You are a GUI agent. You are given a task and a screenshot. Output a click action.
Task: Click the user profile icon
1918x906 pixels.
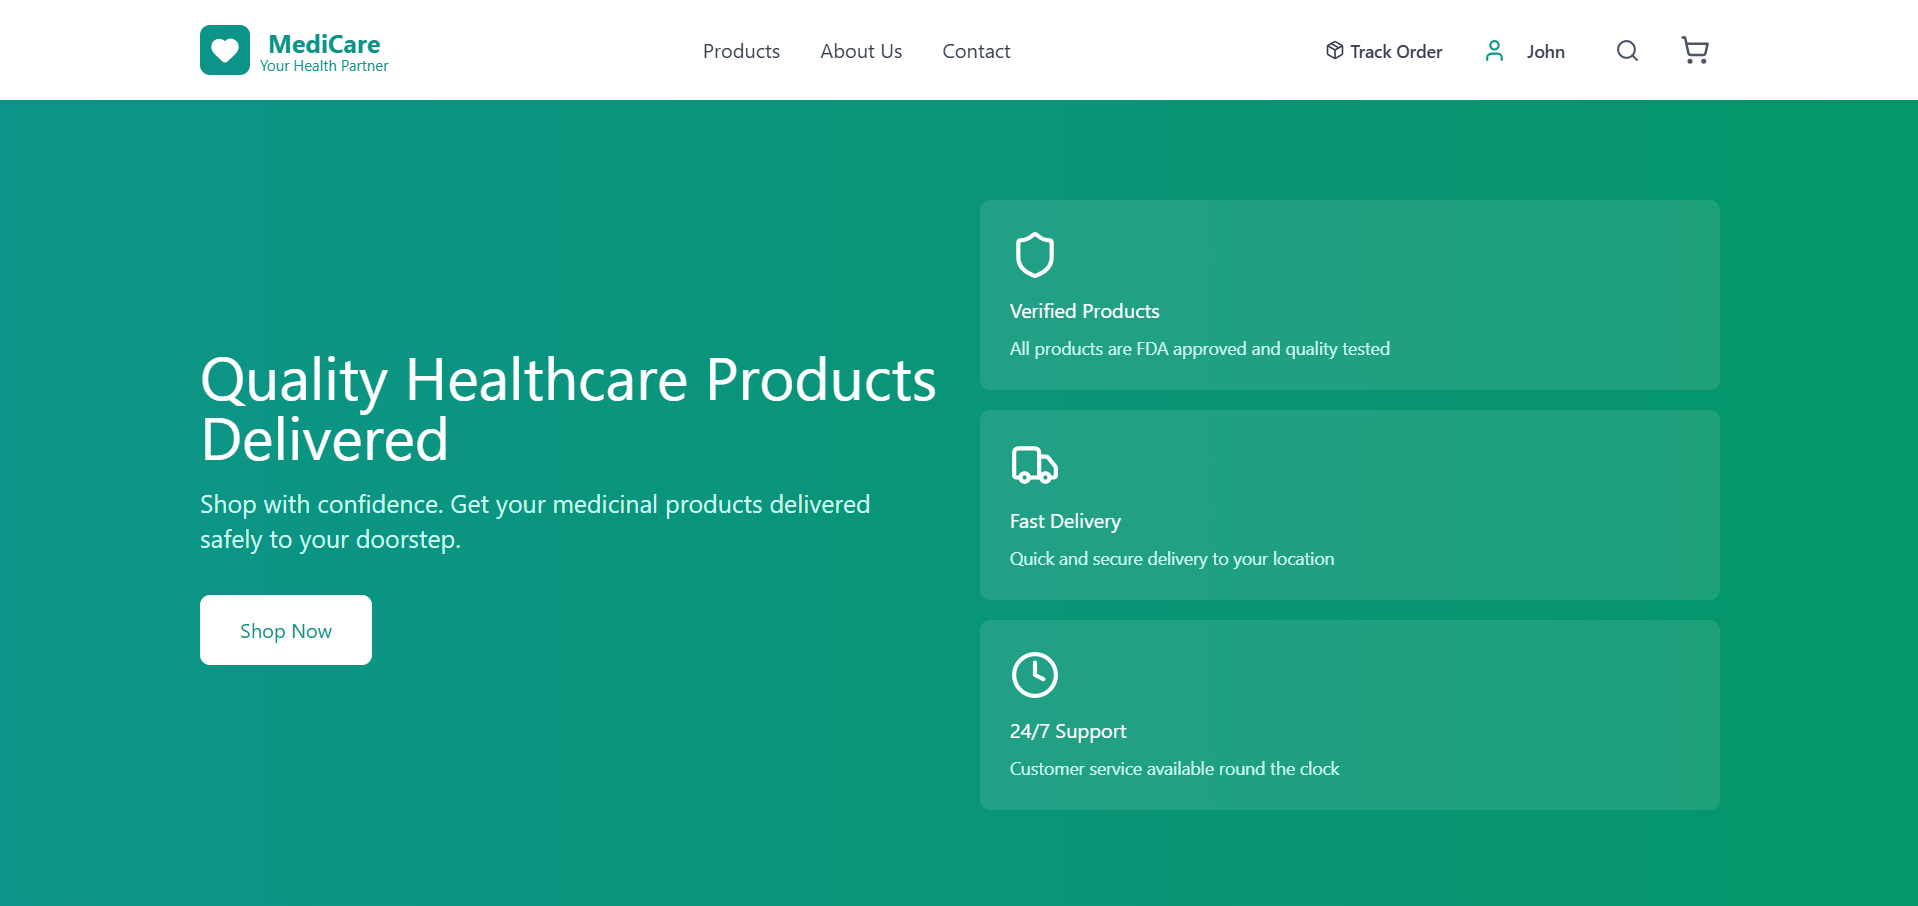click(1494, 51)
